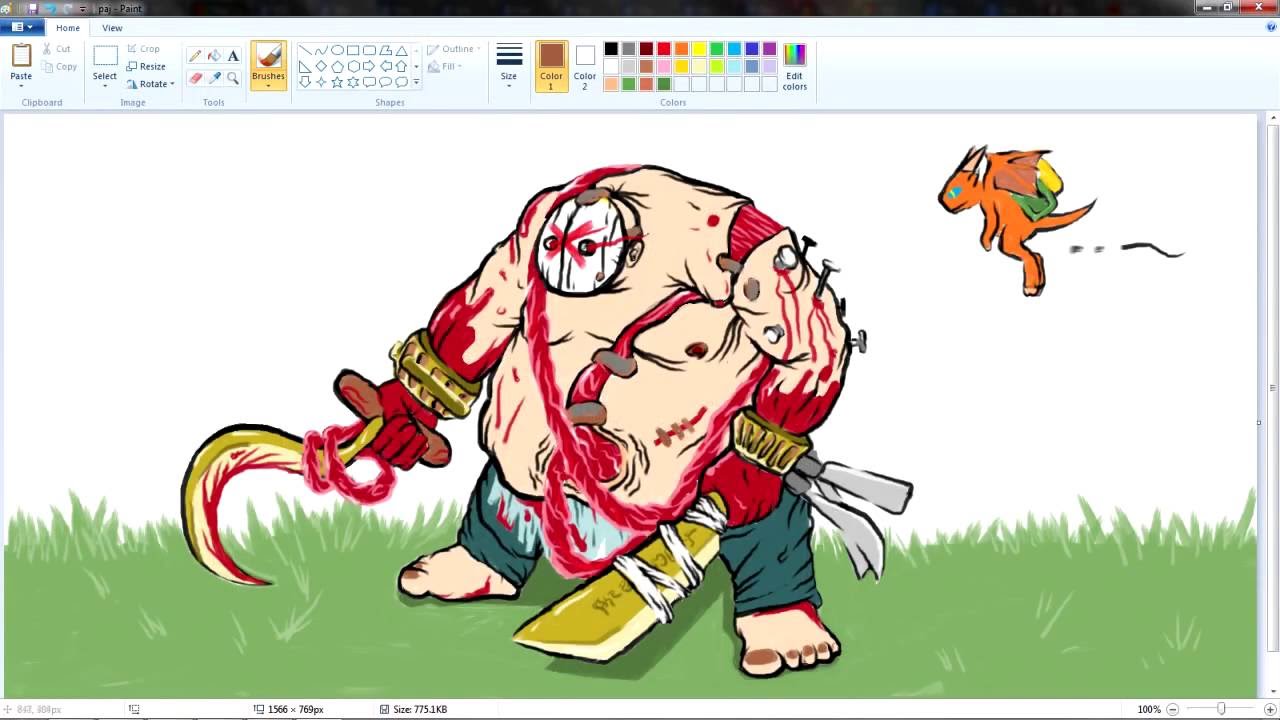Click the zoom slider handle
Image resolution: width=1280 pixels, height=720 pixels.
tap(1221, 709)
